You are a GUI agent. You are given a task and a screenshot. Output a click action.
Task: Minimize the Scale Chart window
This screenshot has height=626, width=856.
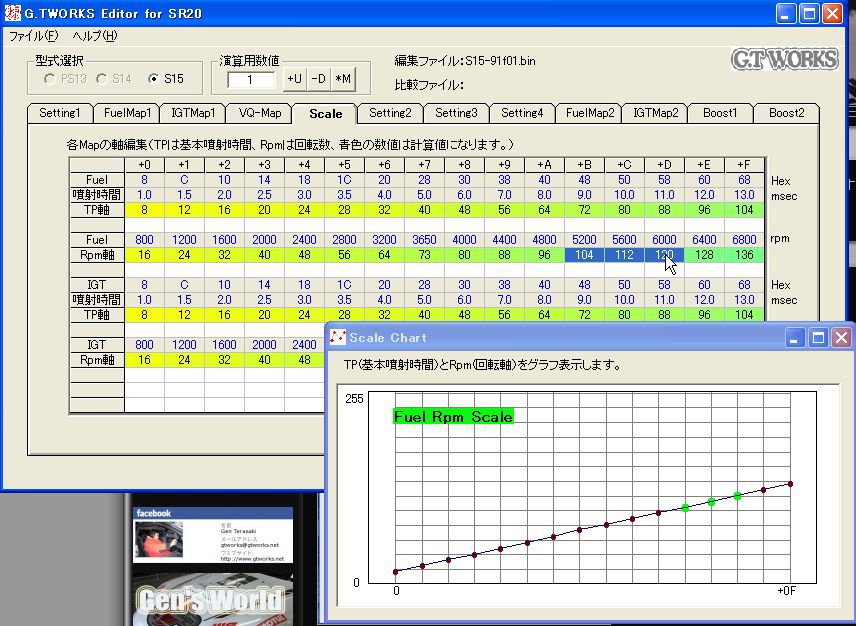pyautogui.click(x=794, y=338)
